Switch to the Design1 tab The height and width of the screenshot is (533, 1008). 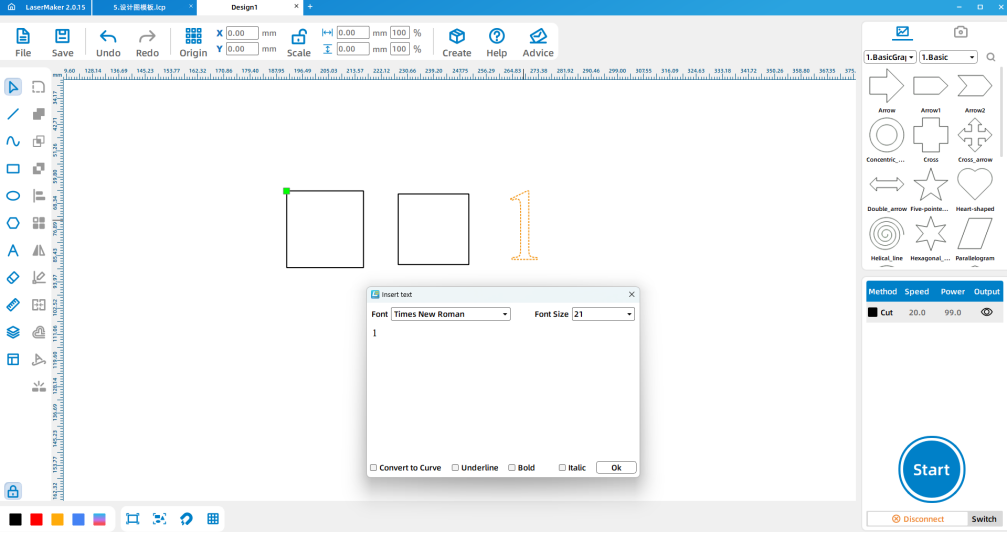point(244,7)
